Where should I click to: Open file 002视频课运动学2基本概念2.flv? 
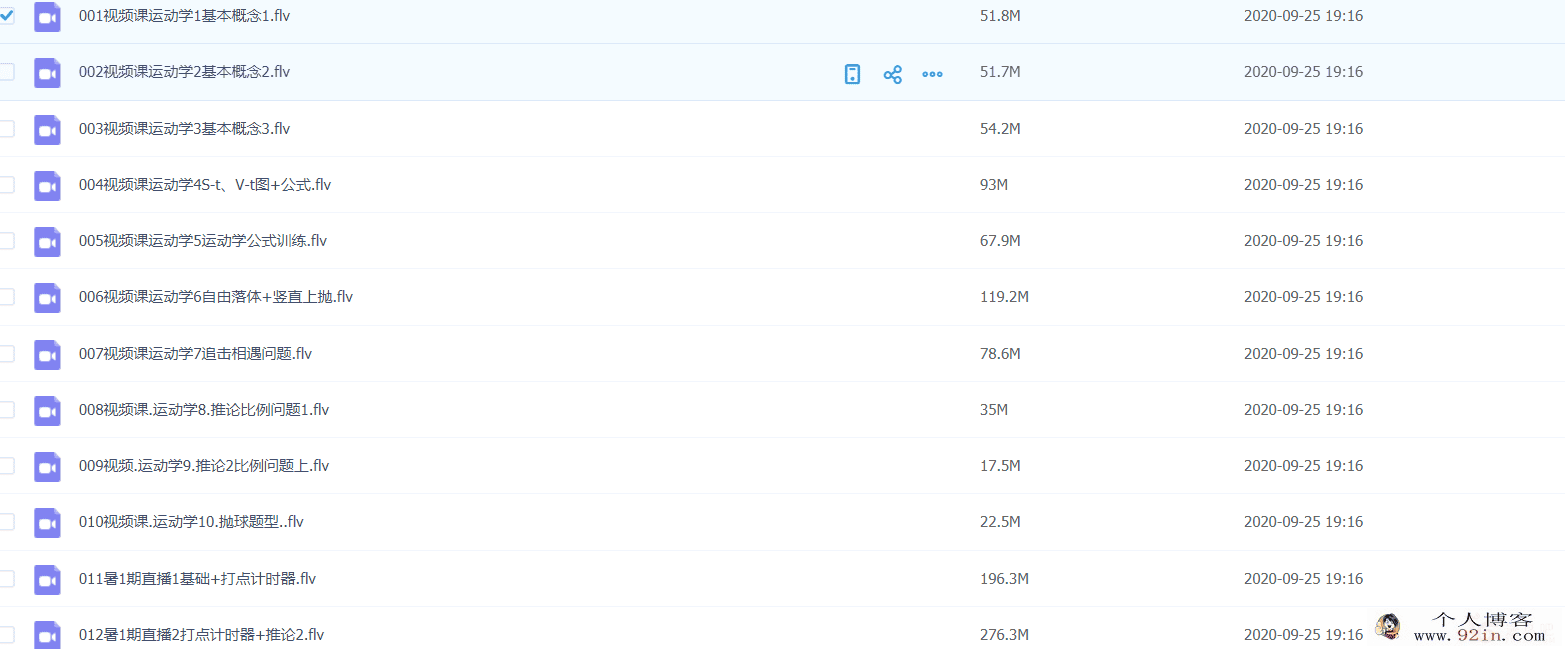[x=185, y=72]
